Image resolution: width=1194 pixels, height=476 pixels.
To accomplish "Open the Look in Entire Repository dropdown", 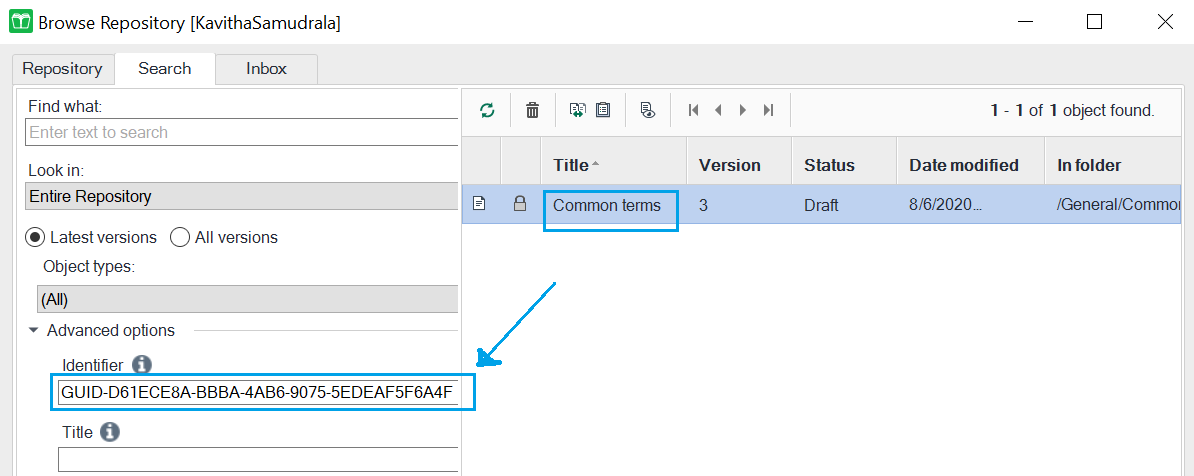I will click(241, 196).
